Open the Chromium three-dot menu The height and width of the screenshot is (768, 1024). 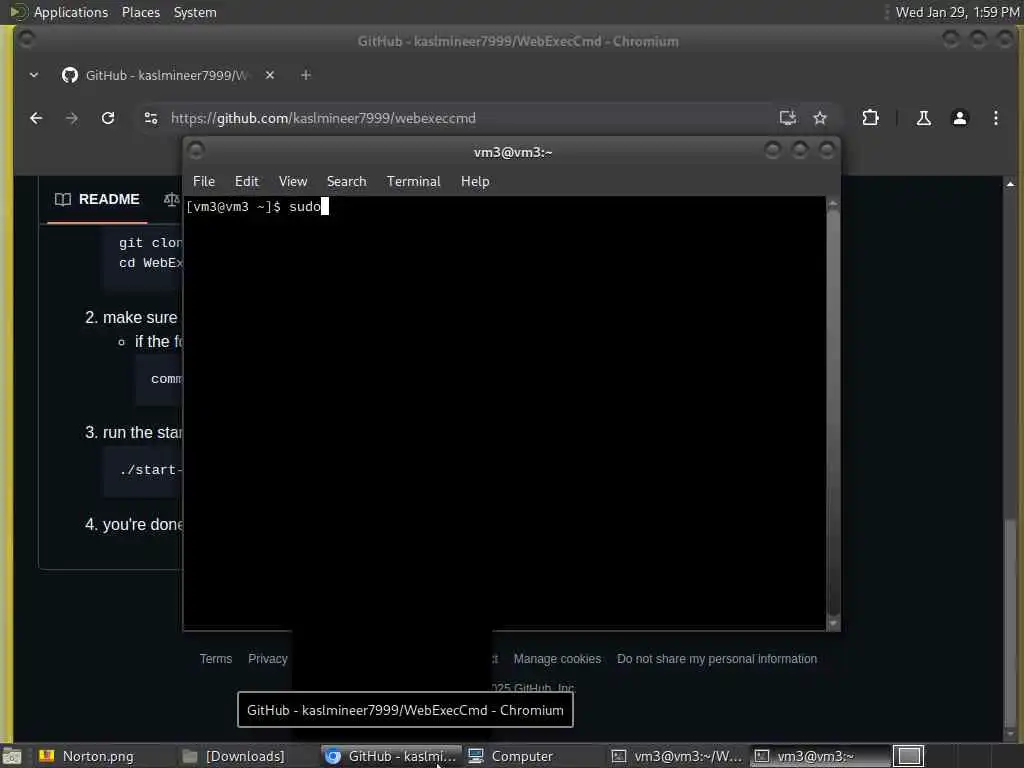[x=995, y=118]
